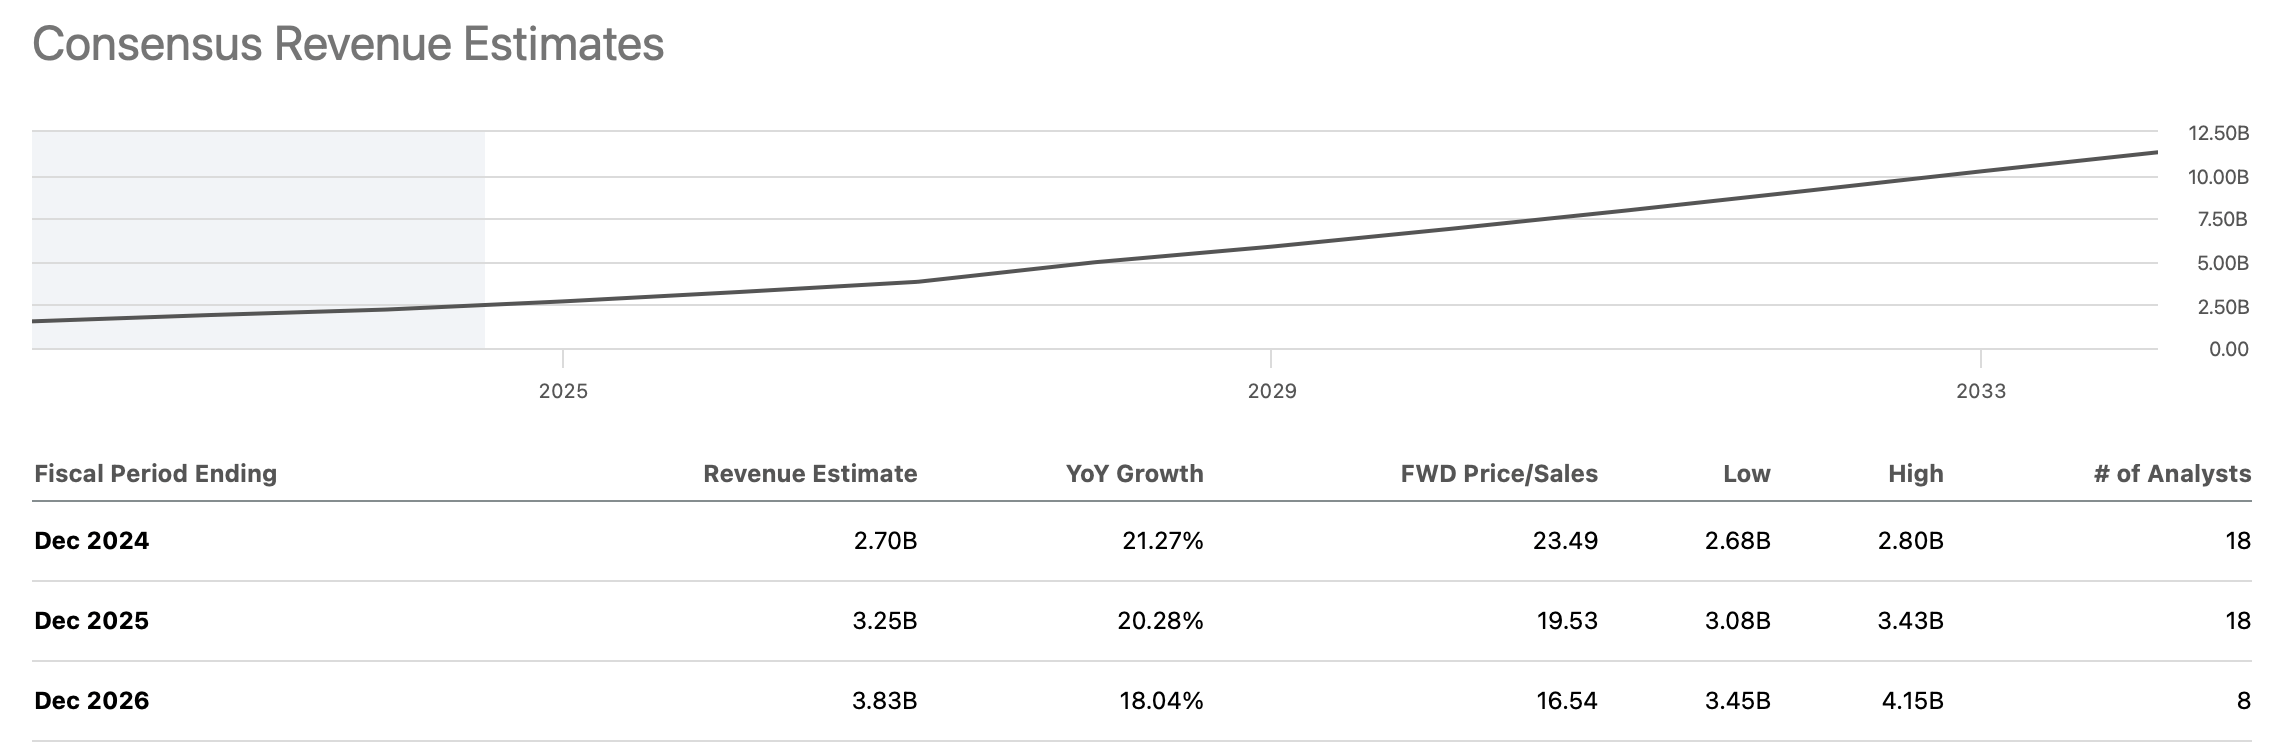Screen dimensions: 2280x748
Task: Sort by Revenue Estimate column header
Action: pyautogui.click(x=809, y=473)
